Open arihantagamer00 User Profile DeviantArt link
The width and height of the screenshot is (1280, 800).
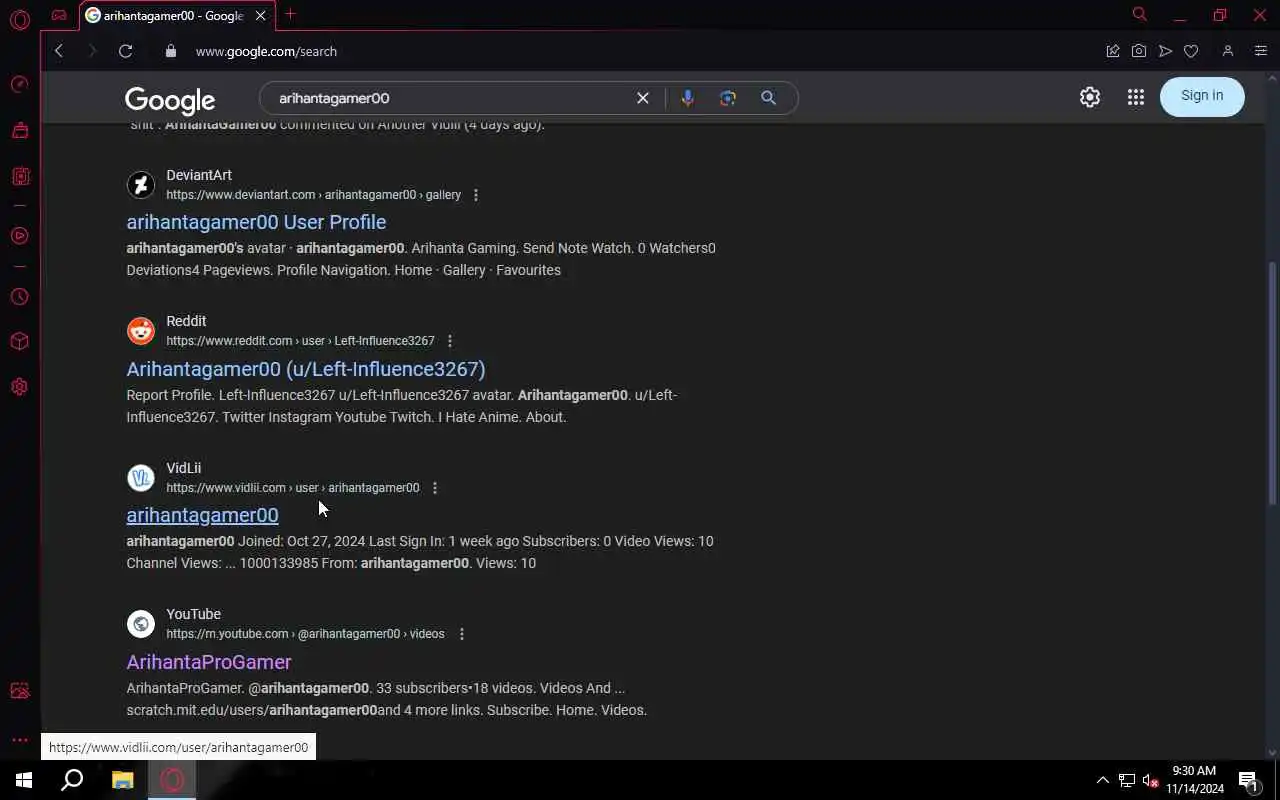coord(256,222)
